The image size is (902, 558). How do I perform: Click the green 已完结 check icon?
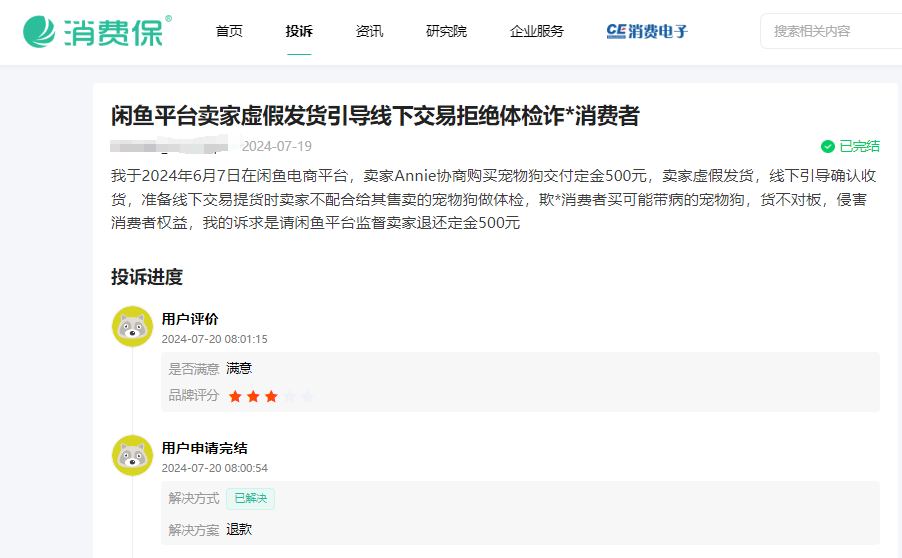point(828,147)
